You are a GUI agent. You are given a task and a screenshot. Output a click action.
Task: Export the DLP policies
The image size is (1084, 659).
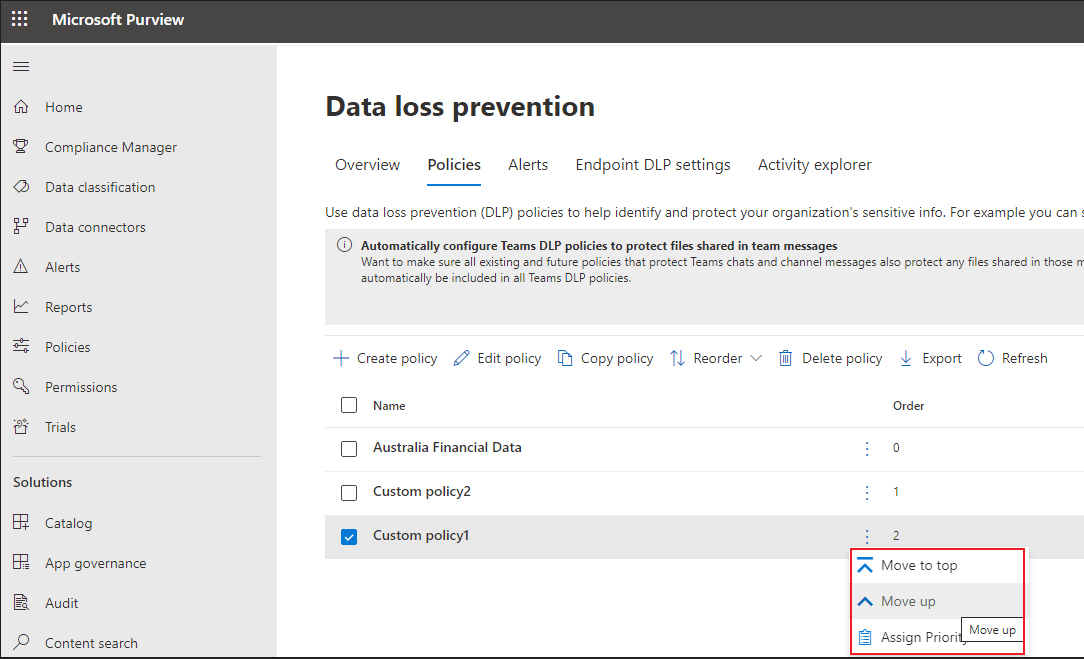pos(930,357)
